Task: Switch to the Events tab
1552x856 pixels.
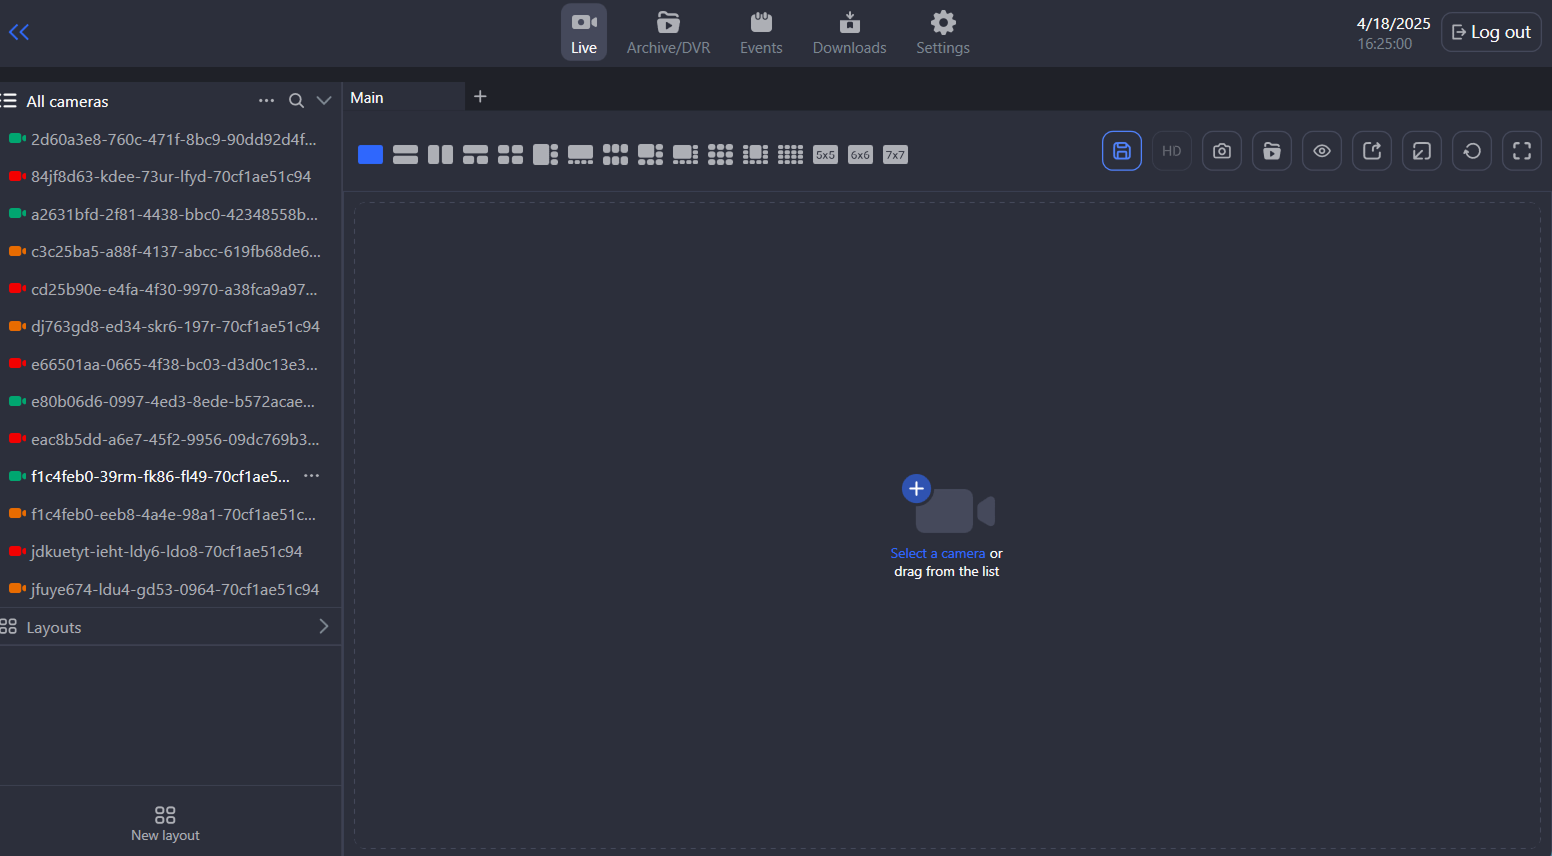Action: tap(761, 32)
